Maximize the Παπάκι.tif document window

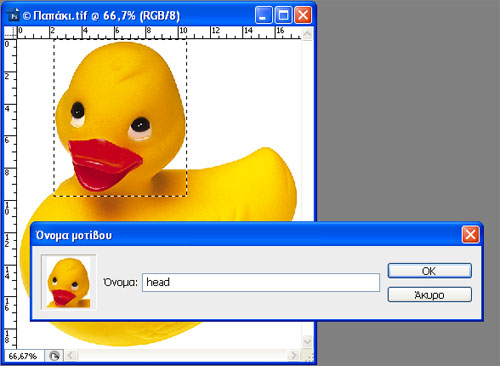[x=283, y=15]
